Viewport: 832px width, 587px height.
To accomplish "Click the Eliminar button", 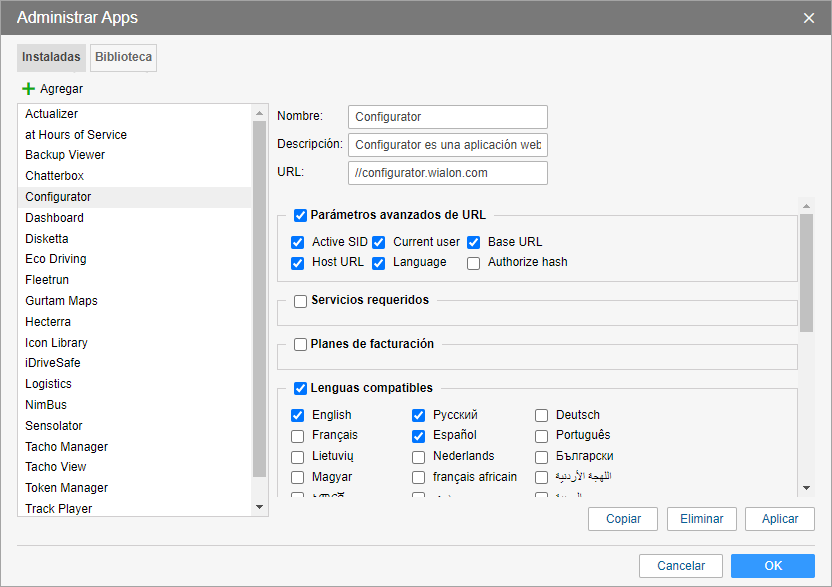I will [x=701, y=519].
